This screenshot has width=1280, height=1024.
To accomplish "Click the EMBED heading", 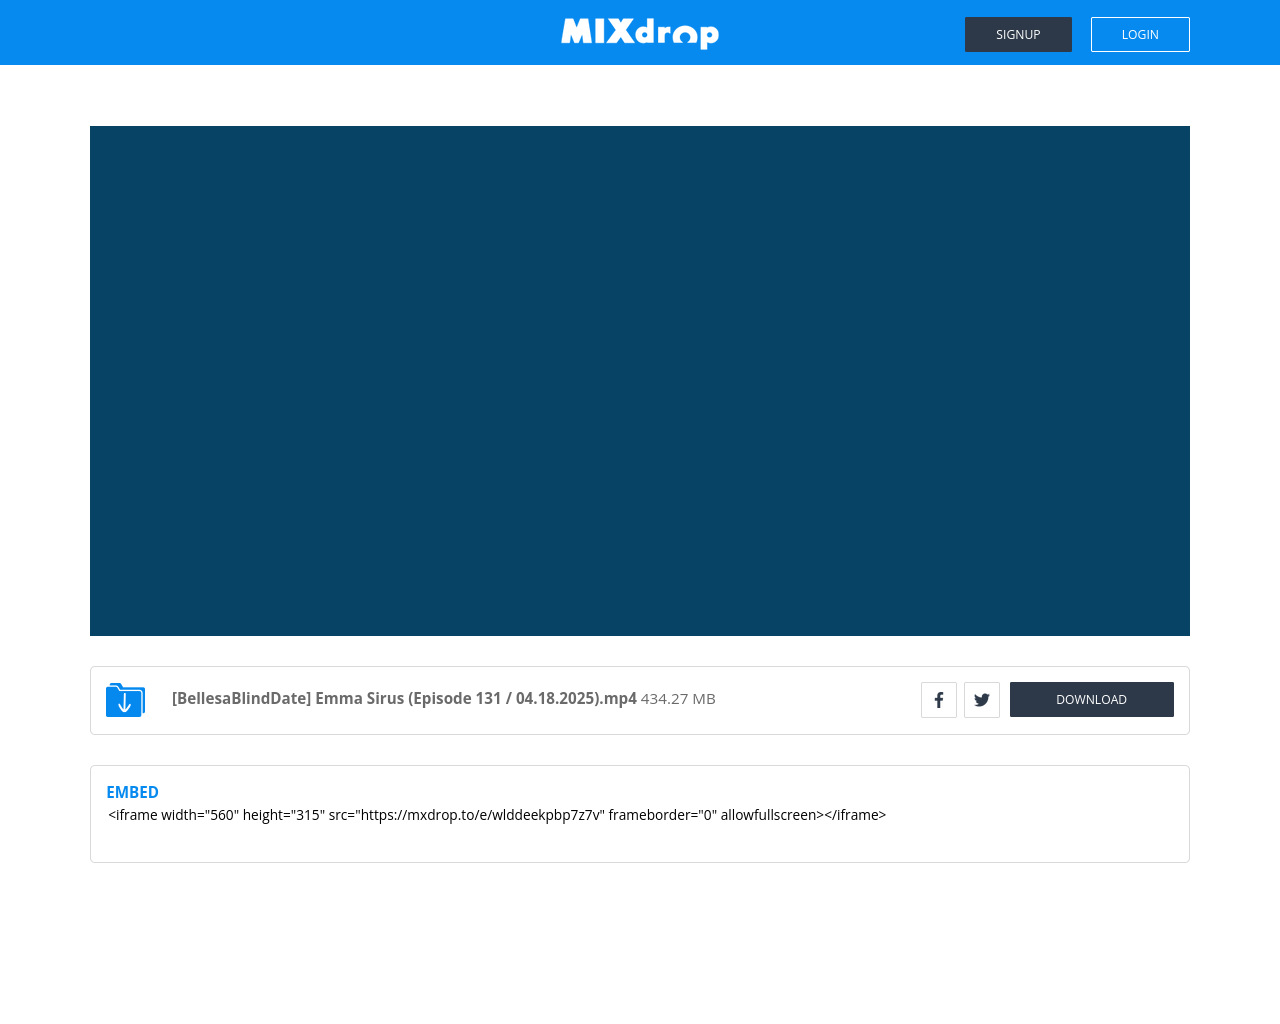I will (x=132, y=792).
